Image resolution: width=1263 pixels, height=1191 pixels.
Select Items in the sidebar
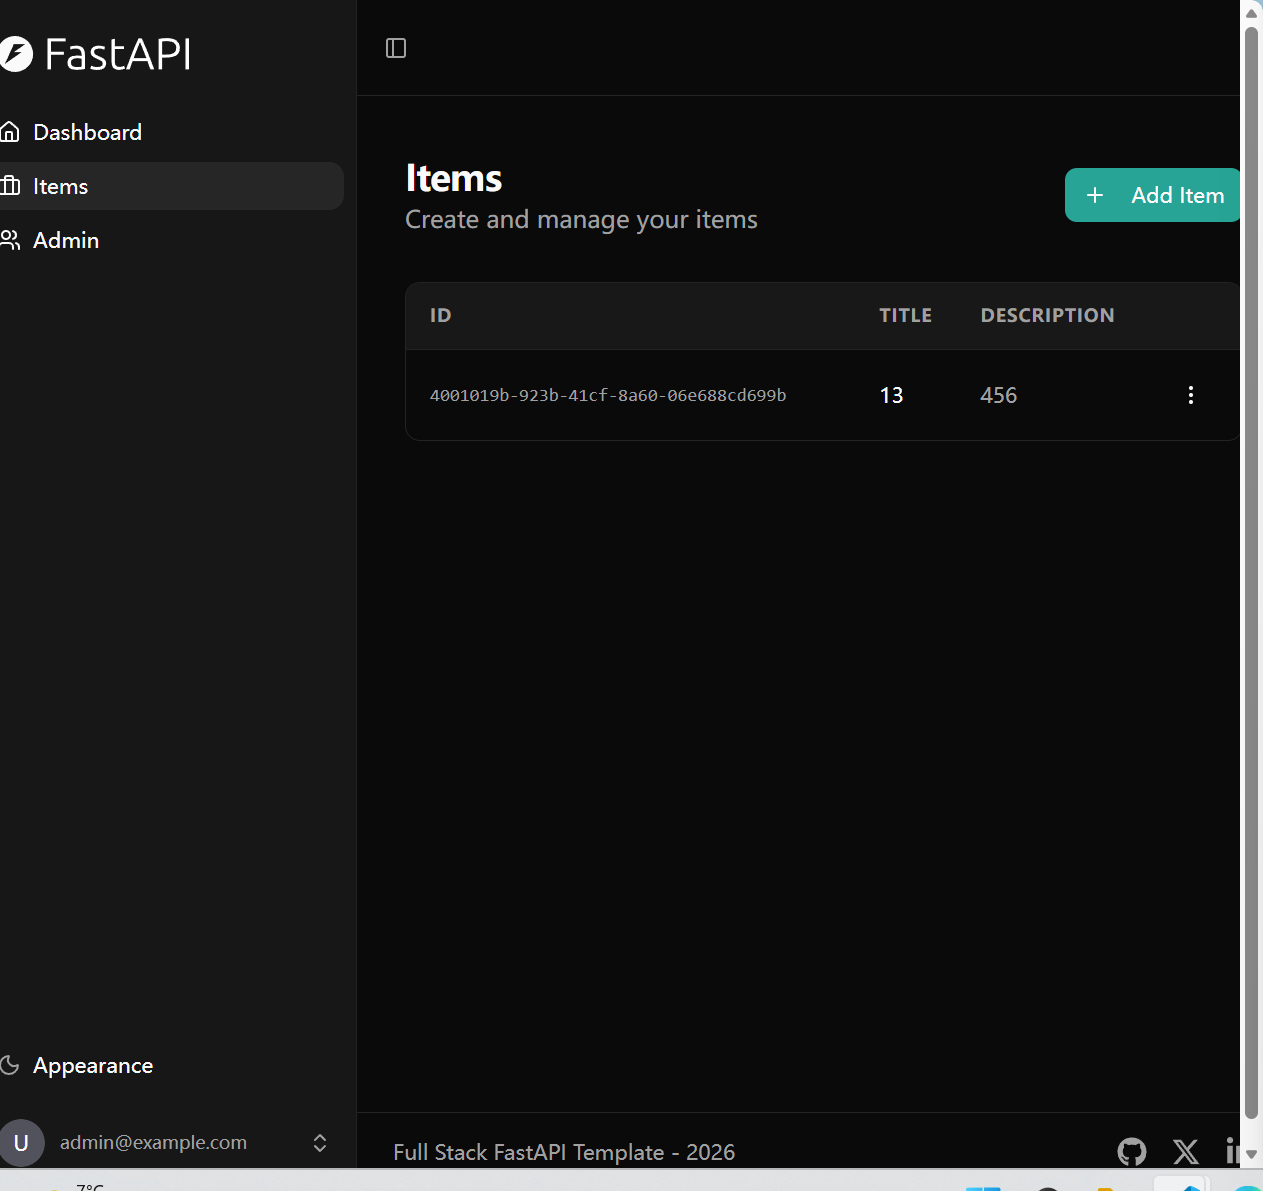click(61, 186)
